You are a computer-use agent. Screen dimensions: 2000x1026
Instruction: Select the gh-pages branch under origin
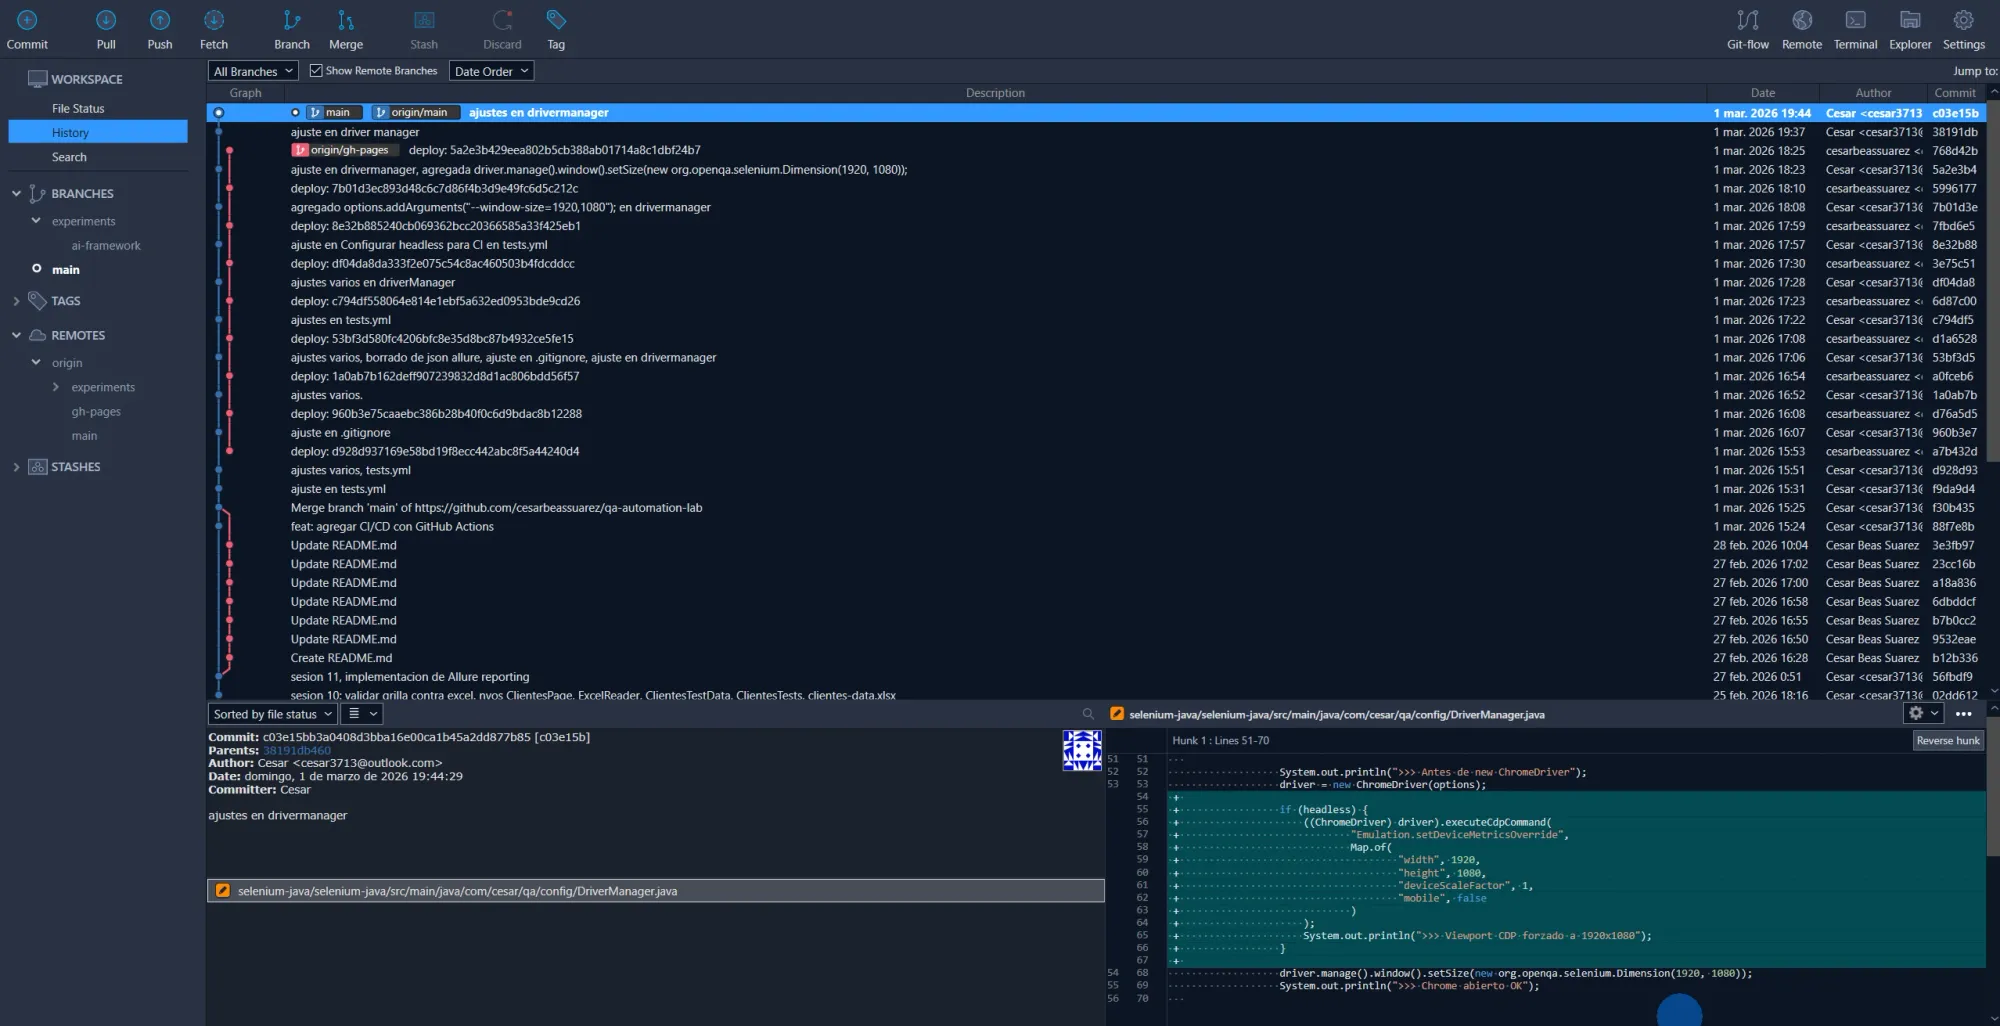[x=97, y=411]
